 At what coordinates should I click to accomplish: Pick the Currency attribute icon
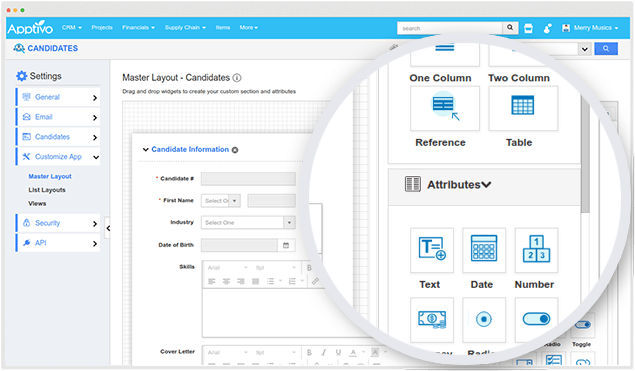(x=432, y=320)
